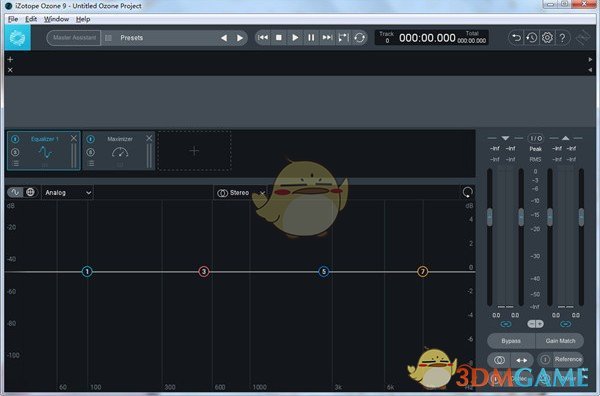This screenshot has height=396, width=600.
Task: Click the Gain Match button
Action: coord(560,341)
